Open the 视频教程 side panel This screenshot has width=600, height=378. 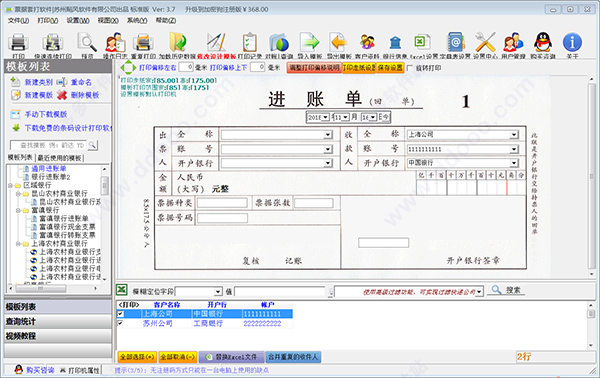click(57, 336)
